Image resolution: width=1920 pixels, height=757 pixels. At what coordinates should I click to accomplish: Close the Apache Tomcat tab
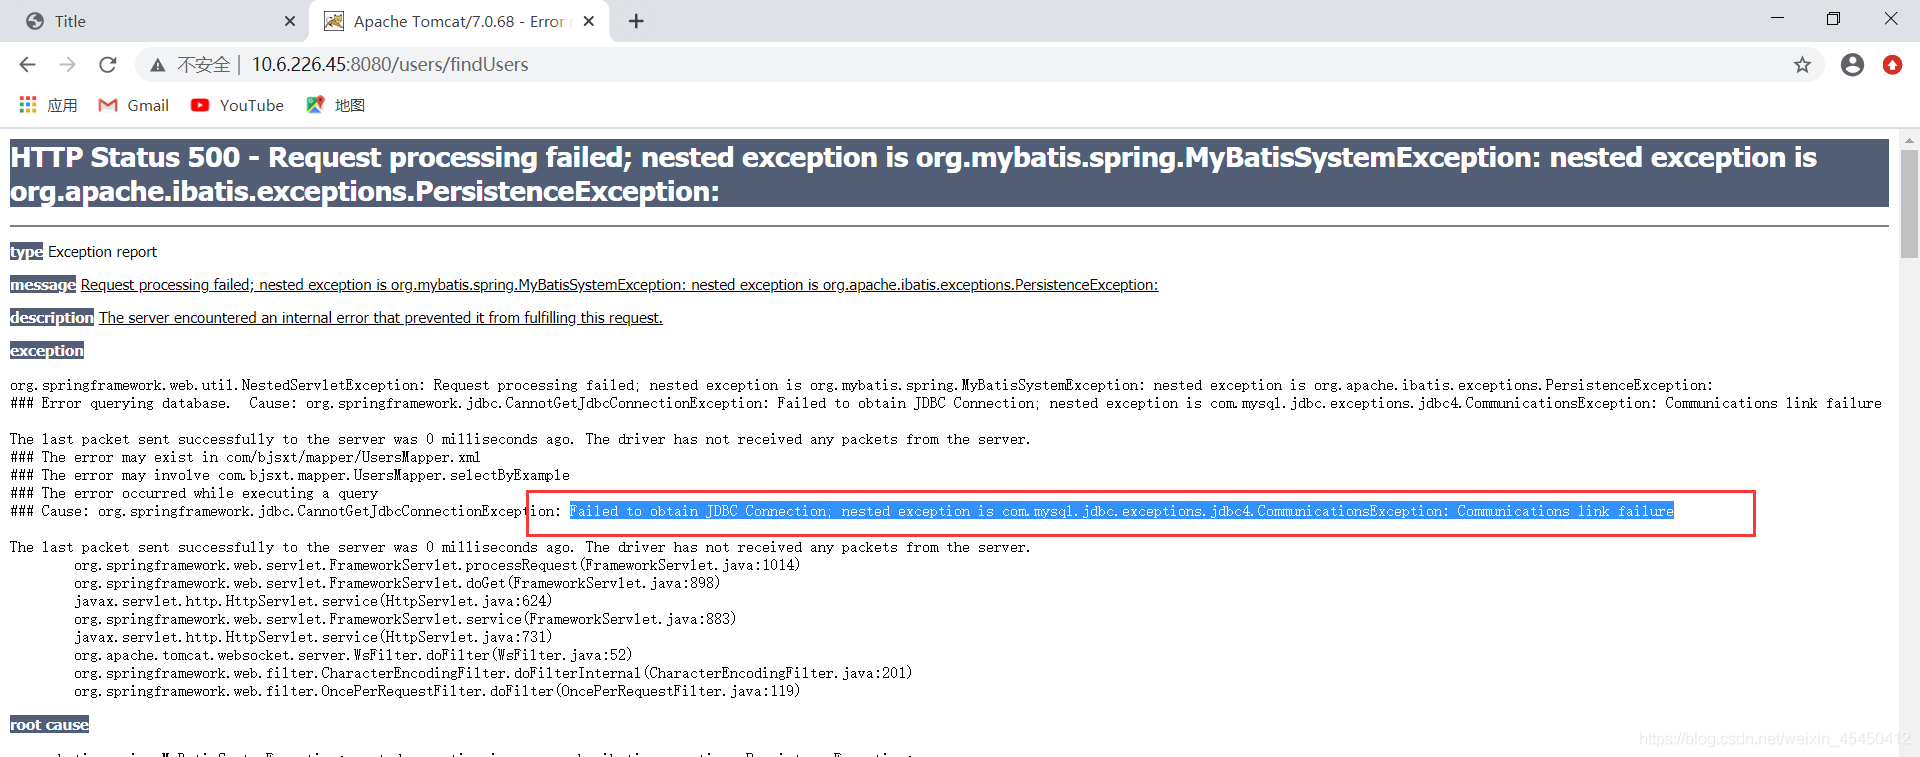[x=589, y=21]
